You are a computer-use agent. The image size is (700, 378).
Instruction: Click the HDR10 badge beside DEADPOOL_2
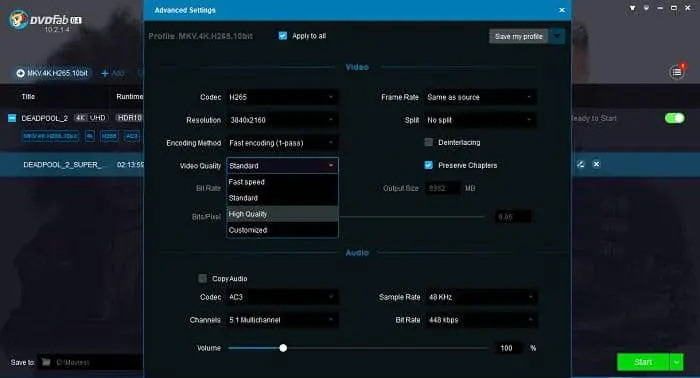pyautogui.click(x=129, y=118)
